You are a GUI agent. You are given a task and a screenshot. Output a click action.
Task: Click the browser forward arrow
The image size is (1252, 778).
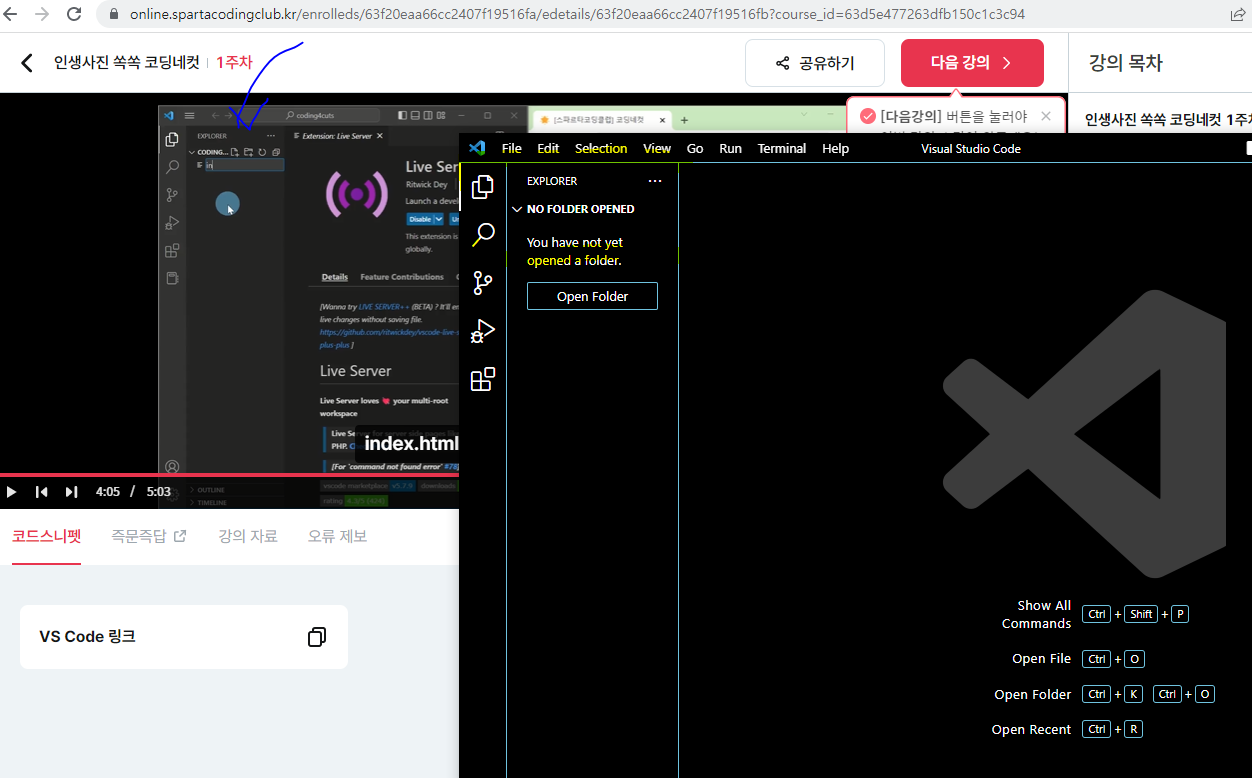click(x=42, y=15)
